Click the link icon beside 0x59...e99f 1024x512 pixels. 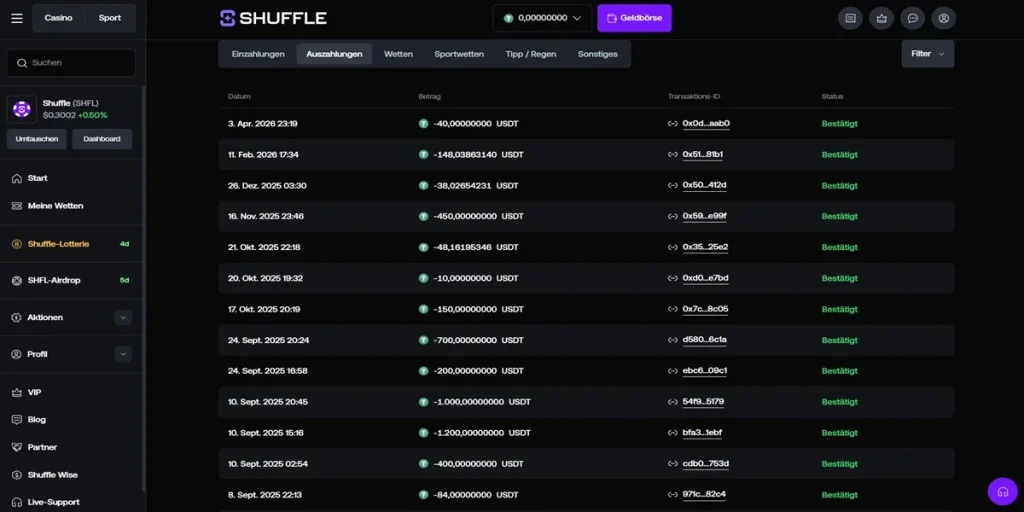click(673, 216)
